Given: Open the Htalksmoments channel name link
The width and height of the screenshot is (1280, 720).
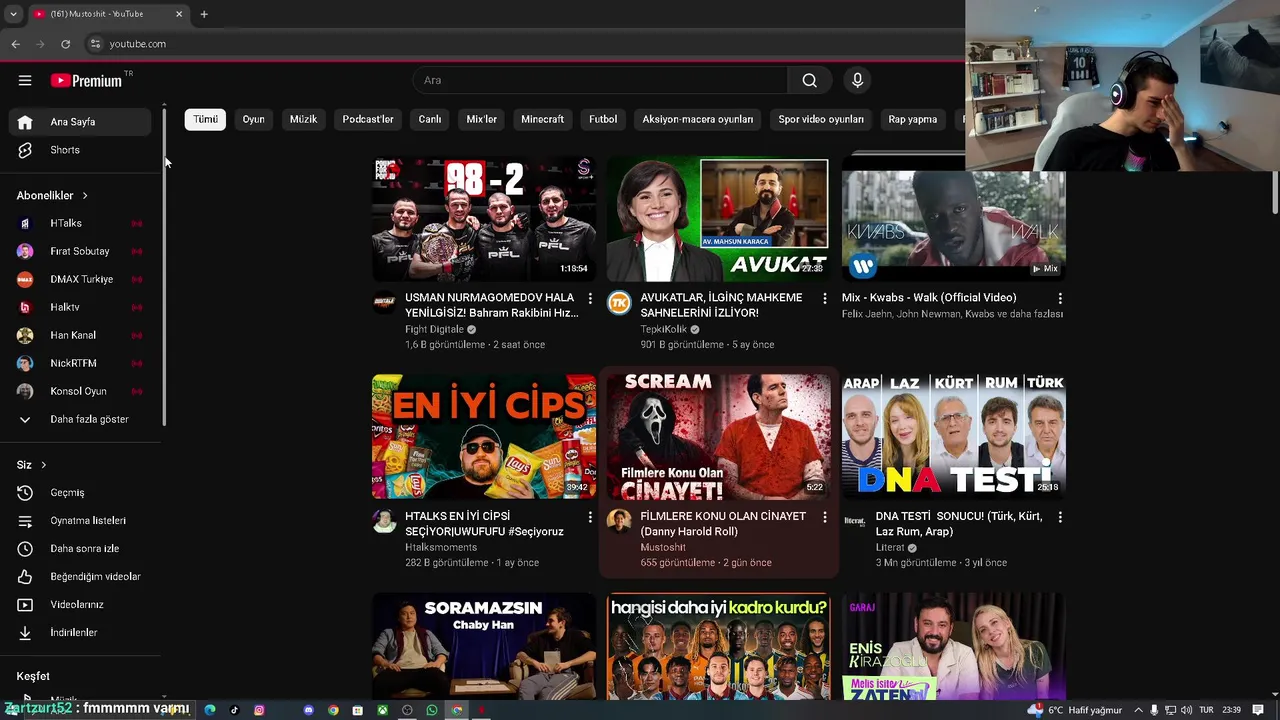Looking at the screenshot, I should pos(441,548).
